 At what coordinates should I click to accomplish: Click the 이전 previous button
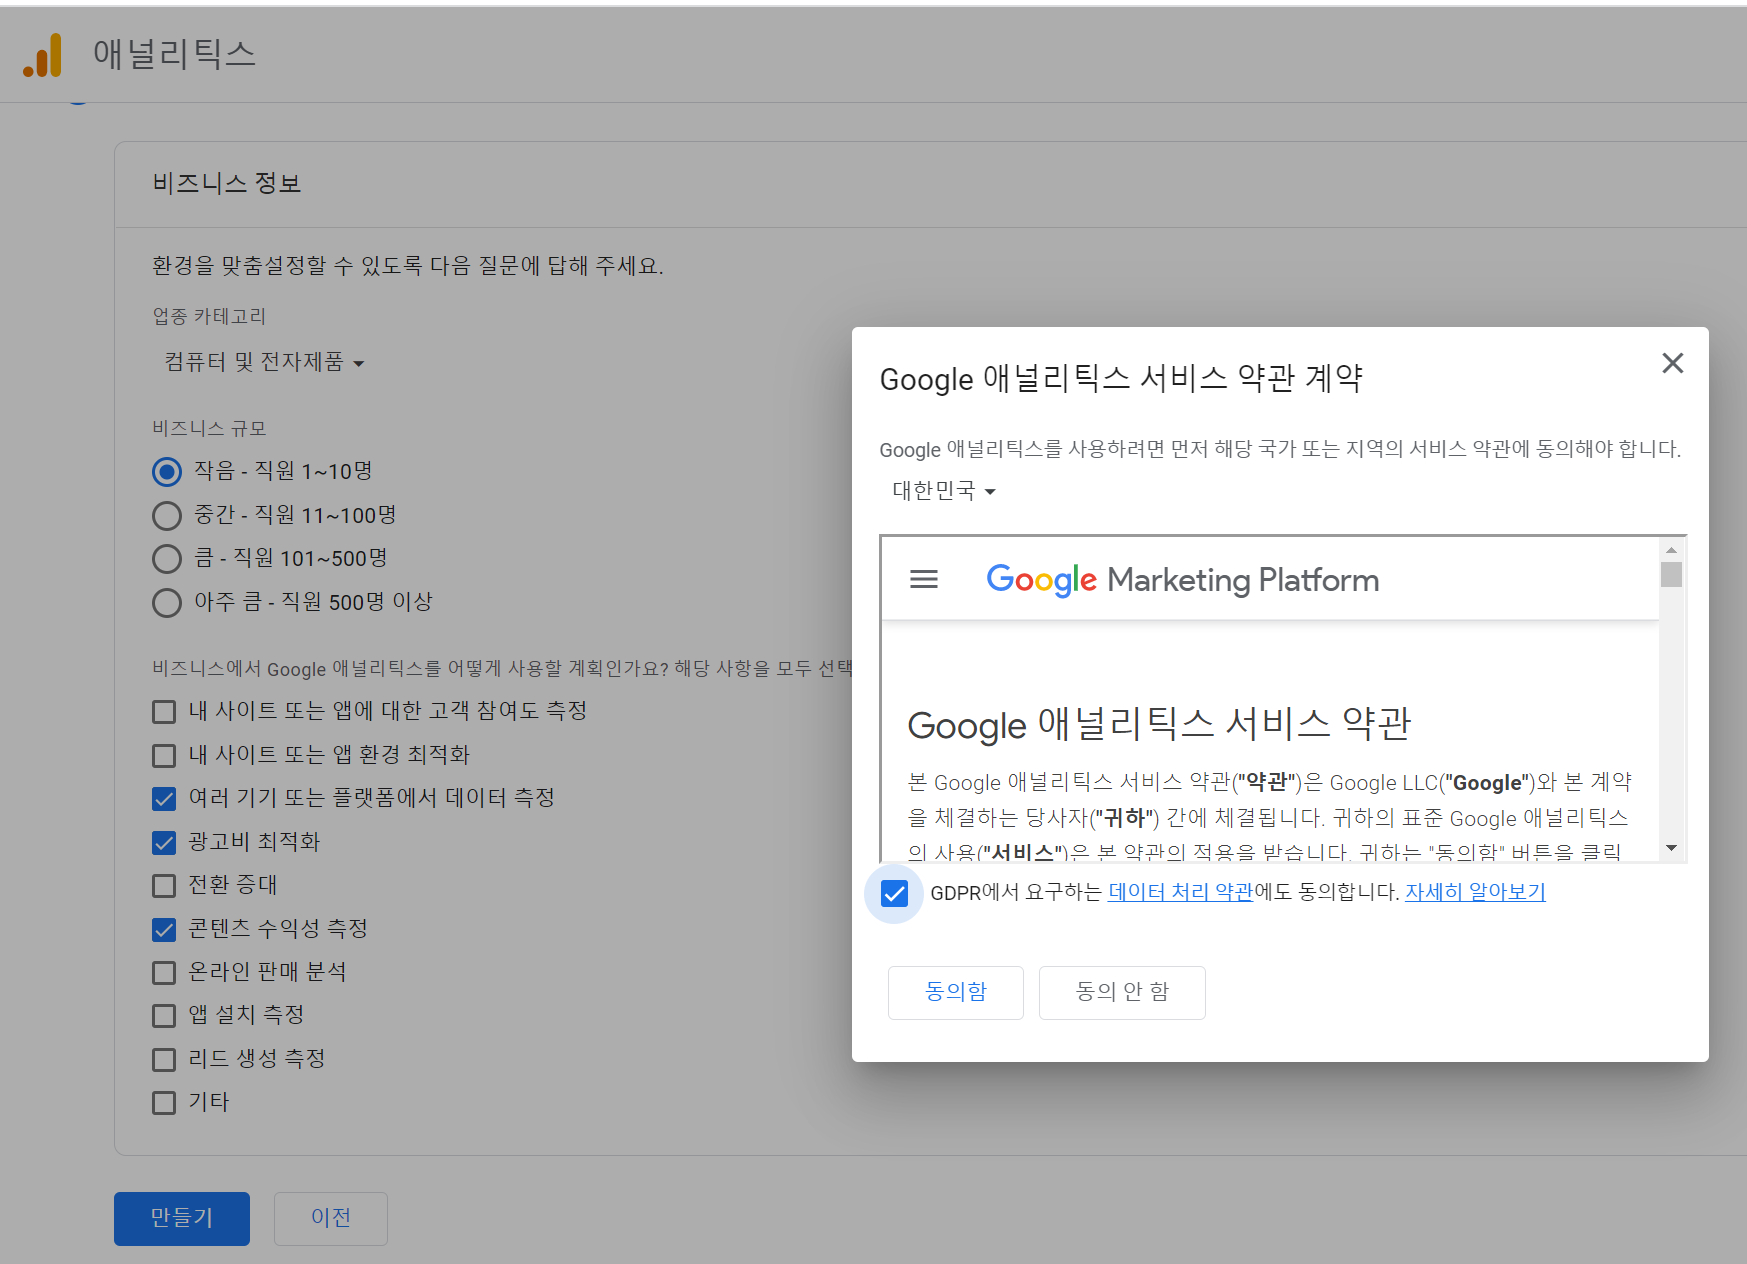tap(331, 1218)
